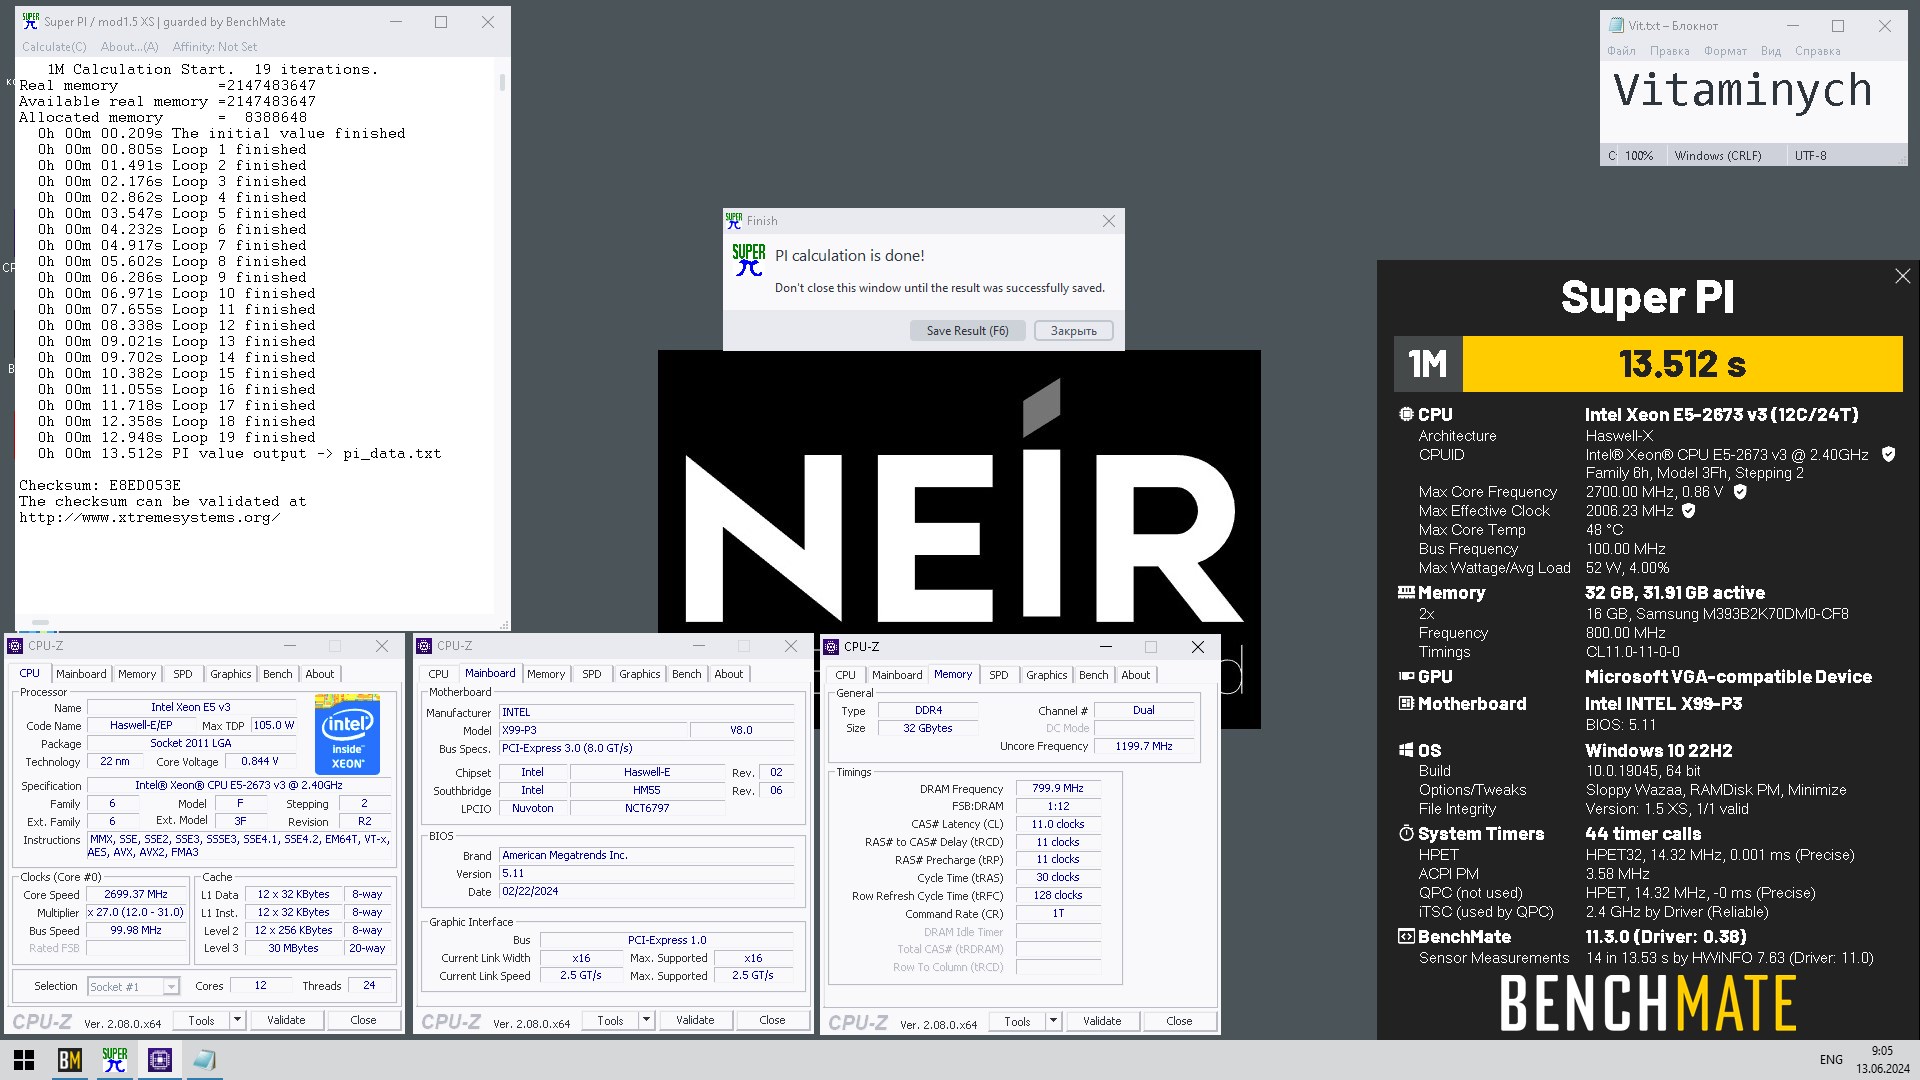
Task: Click the CPU chip icon in BenchMate
Action: click(1406, 415)
